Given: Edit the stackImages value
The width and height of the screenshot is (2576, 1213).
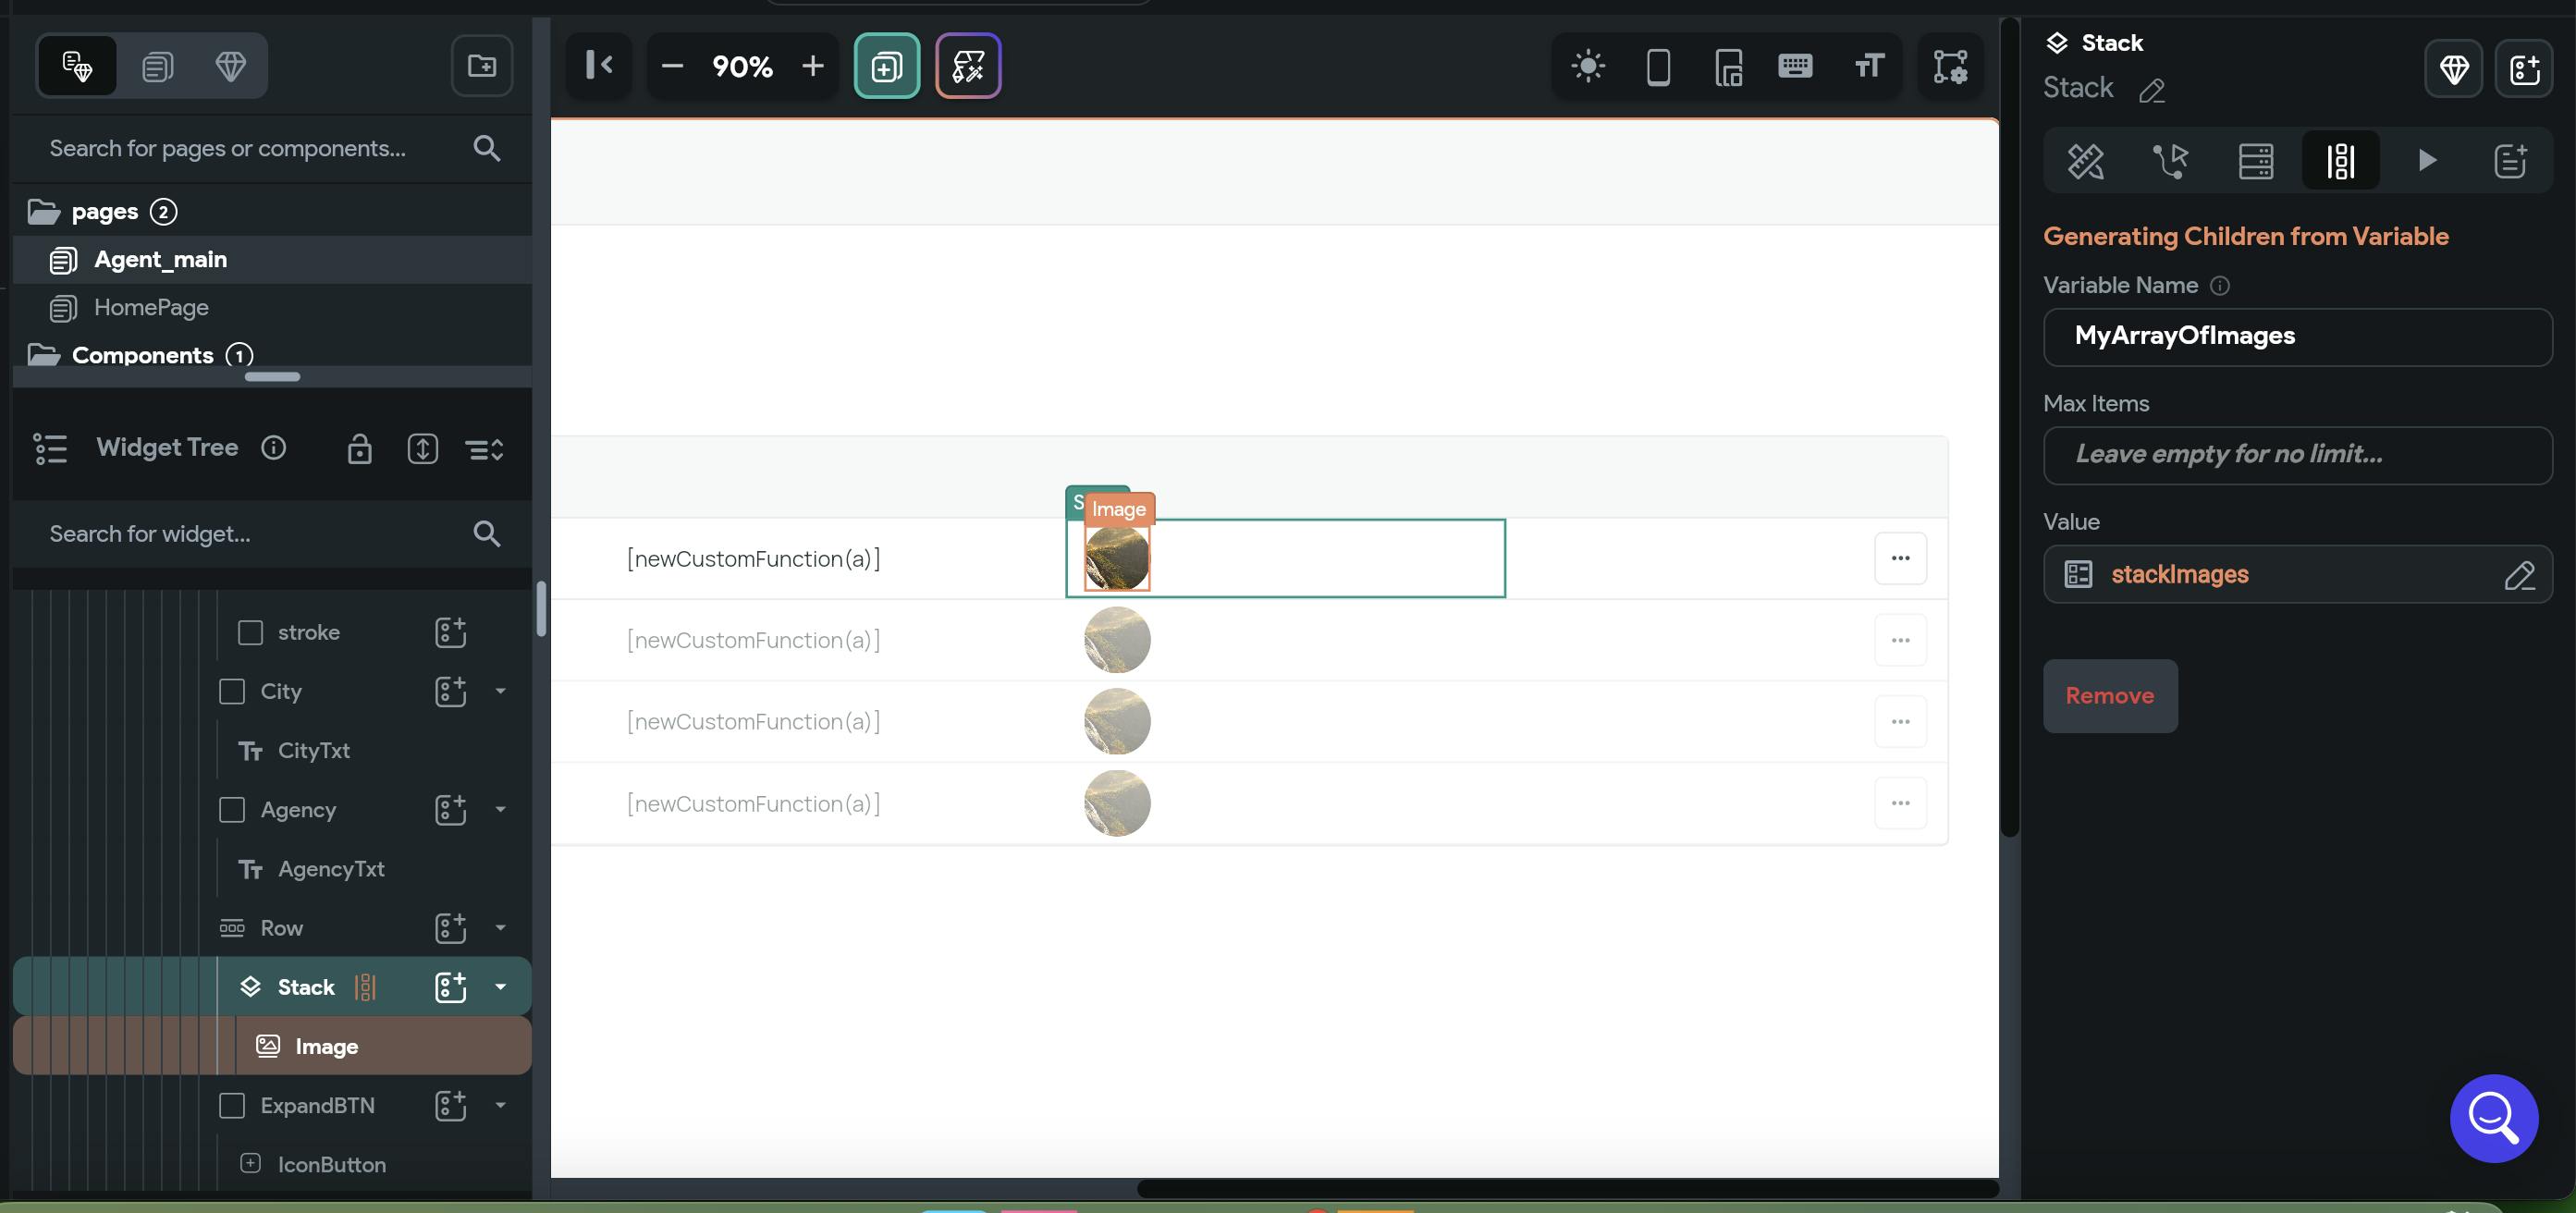Looking at the screenshot, I should click(x=2518, y=575).
